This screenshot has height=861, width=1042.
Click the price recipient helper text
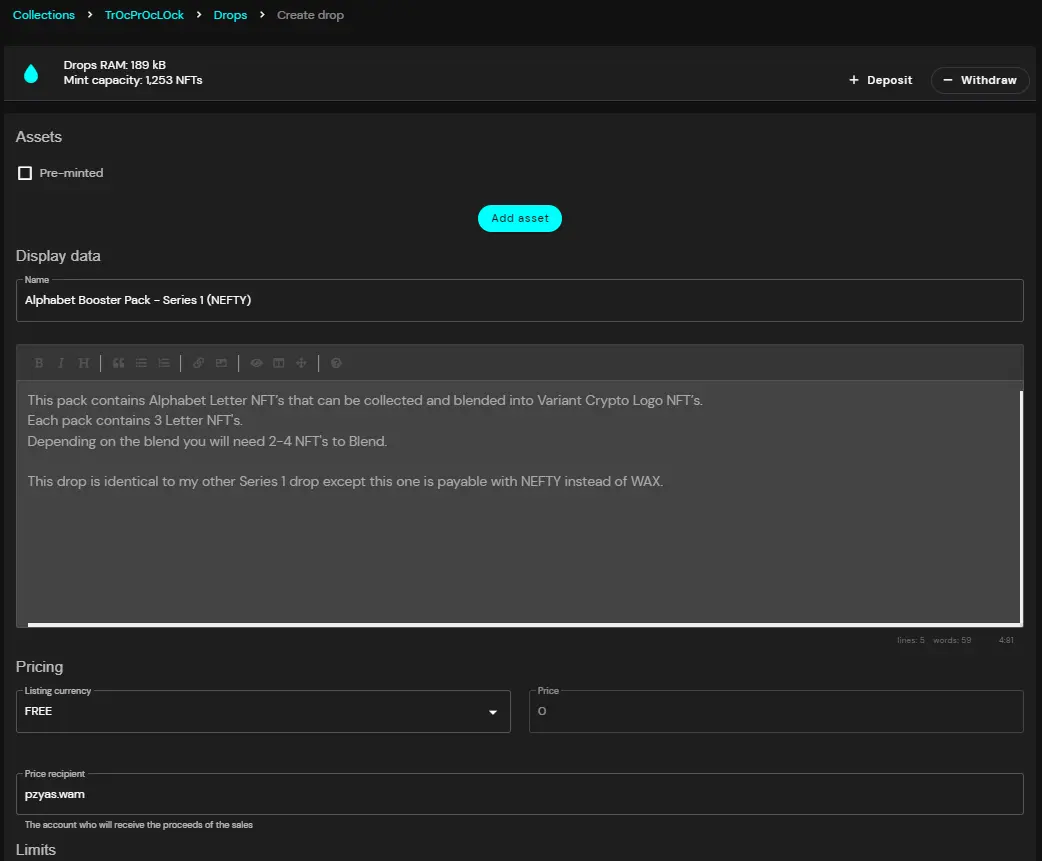click(139, 825)
